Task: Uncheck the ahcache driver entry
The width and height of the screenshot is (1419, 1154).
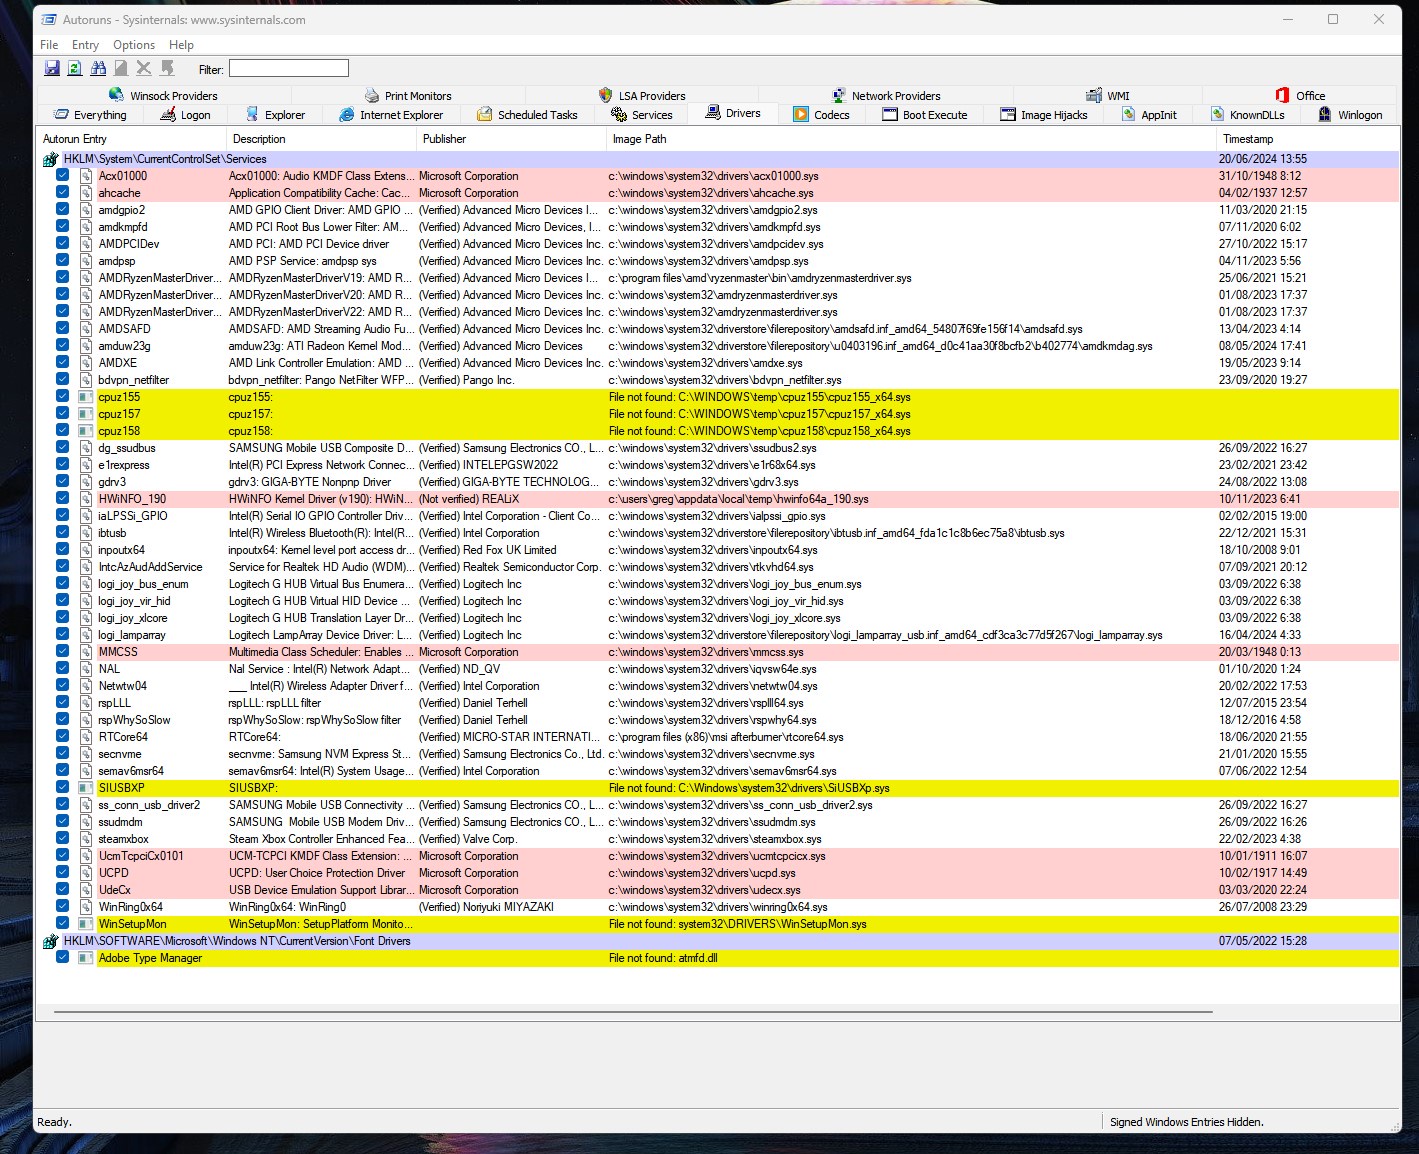Action: click(62, 193)
